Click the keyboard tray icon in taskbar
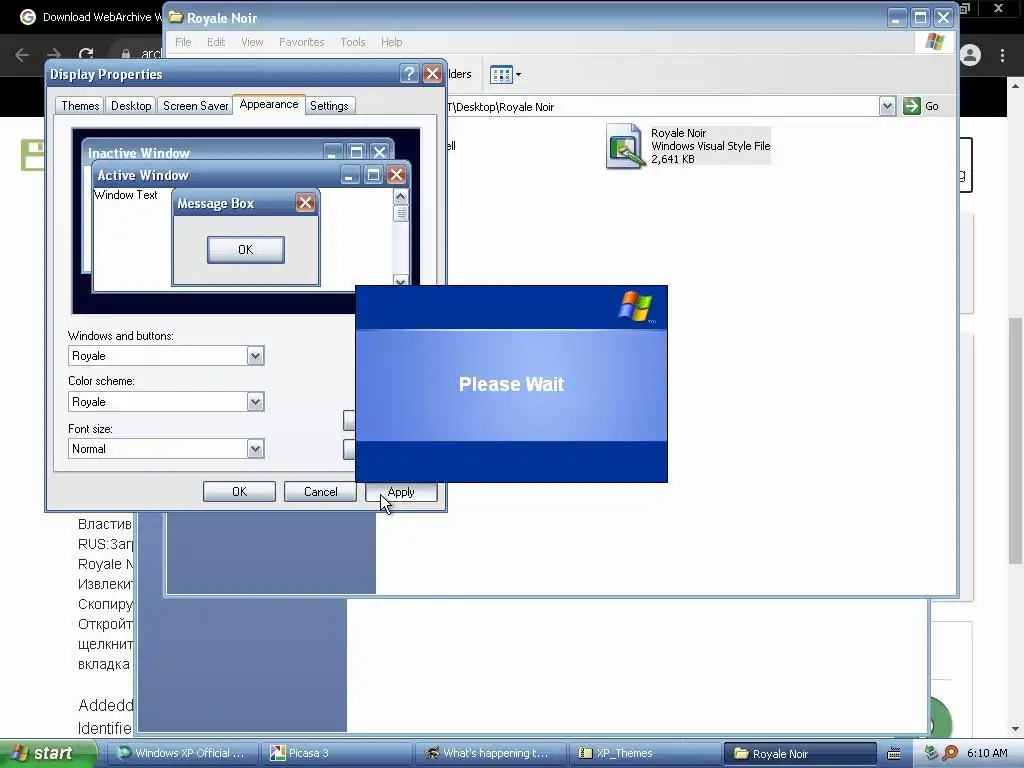The image size is (1024, 768). point(894,754)
